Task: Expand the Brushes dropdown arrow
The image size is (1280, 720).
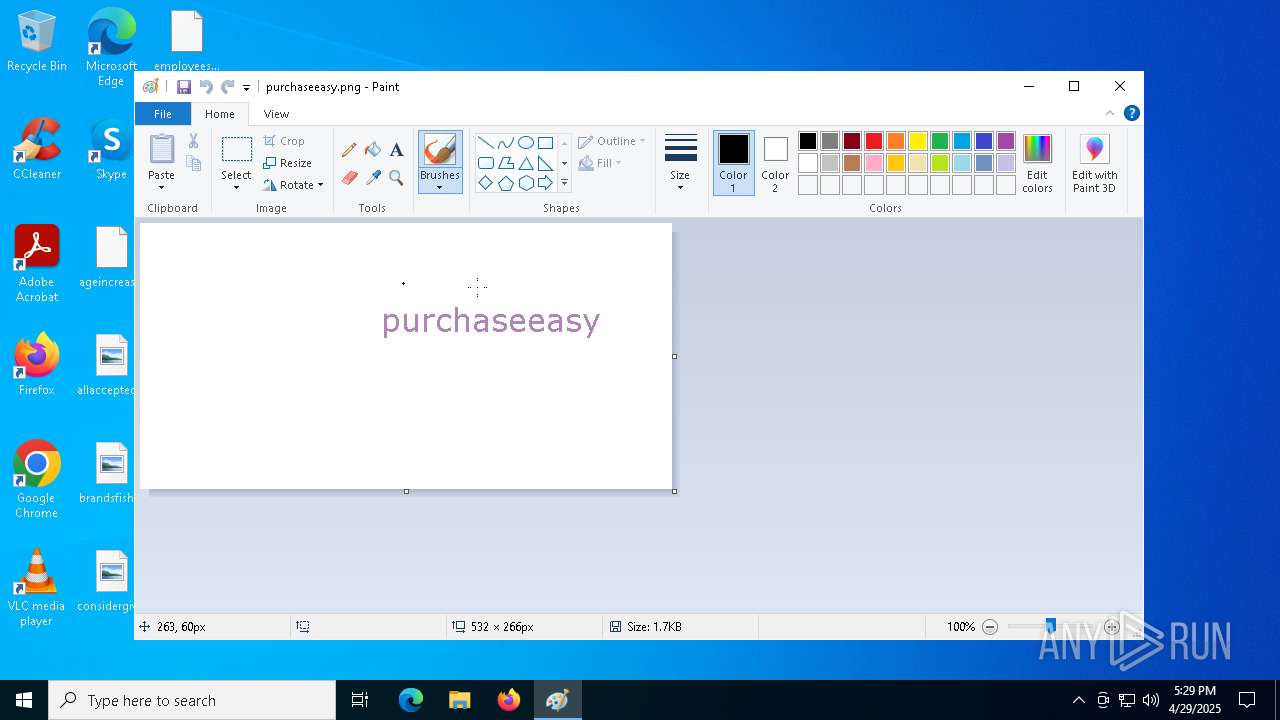Action: [x=440, y=188]
